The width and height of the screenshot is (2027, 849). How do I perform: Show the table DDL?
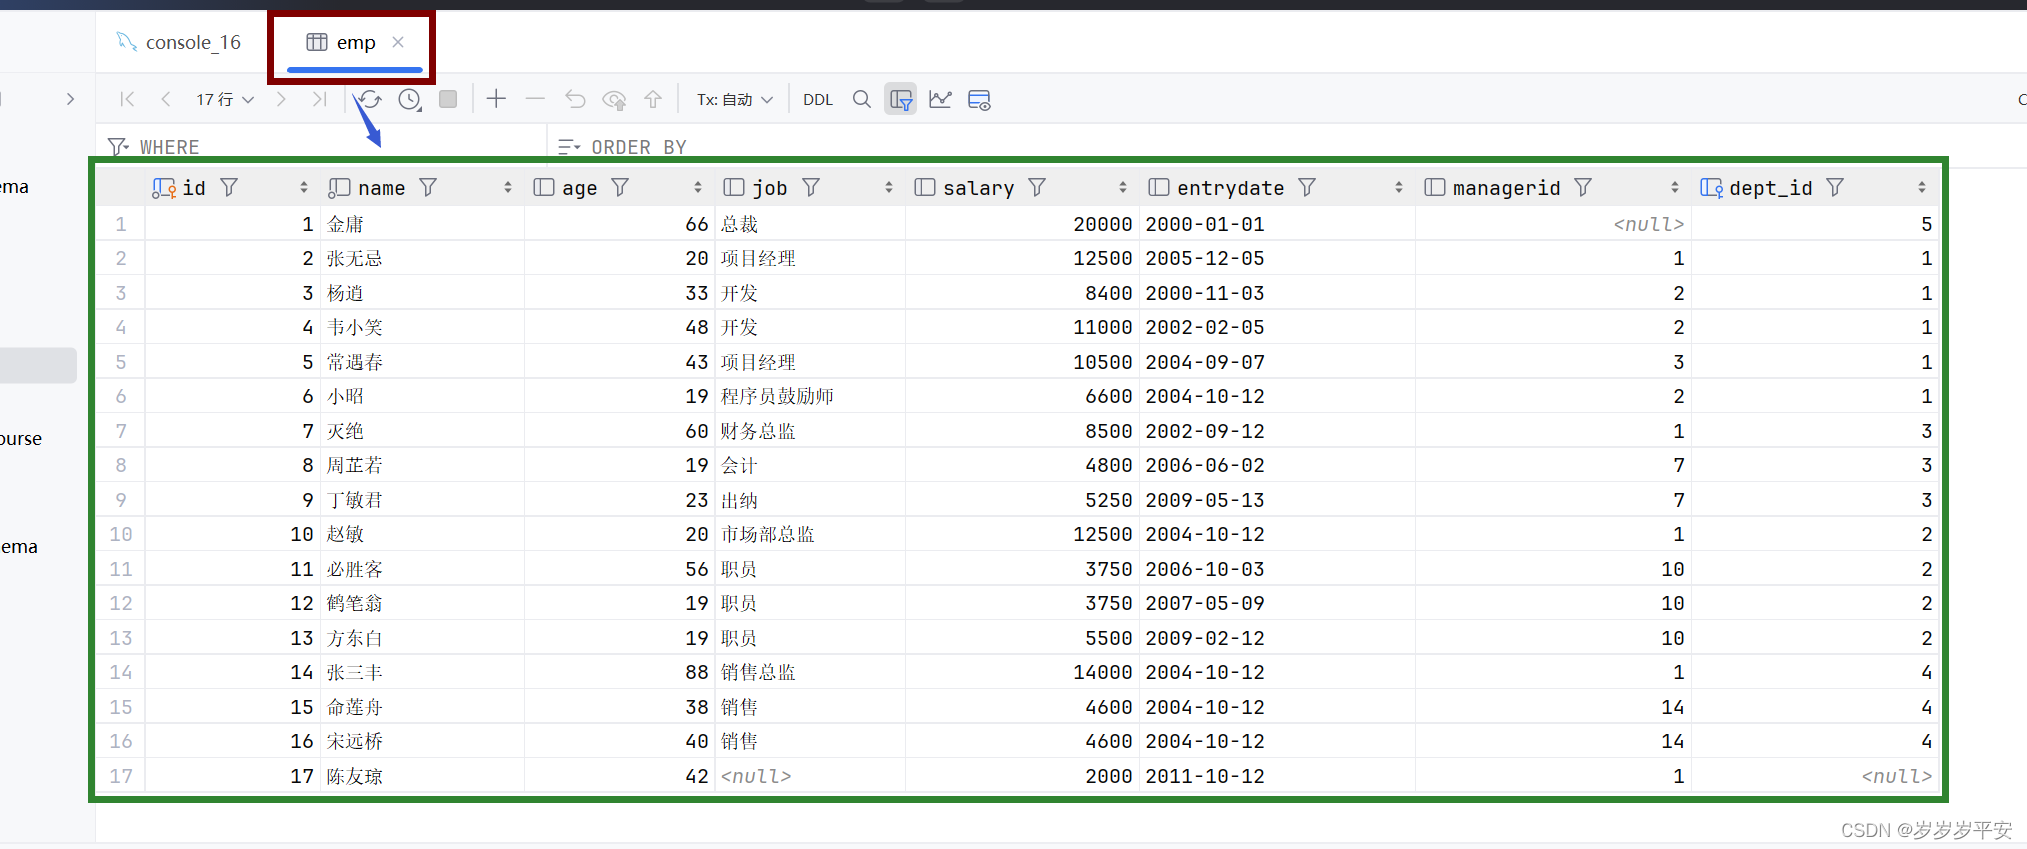click(818, 100)
